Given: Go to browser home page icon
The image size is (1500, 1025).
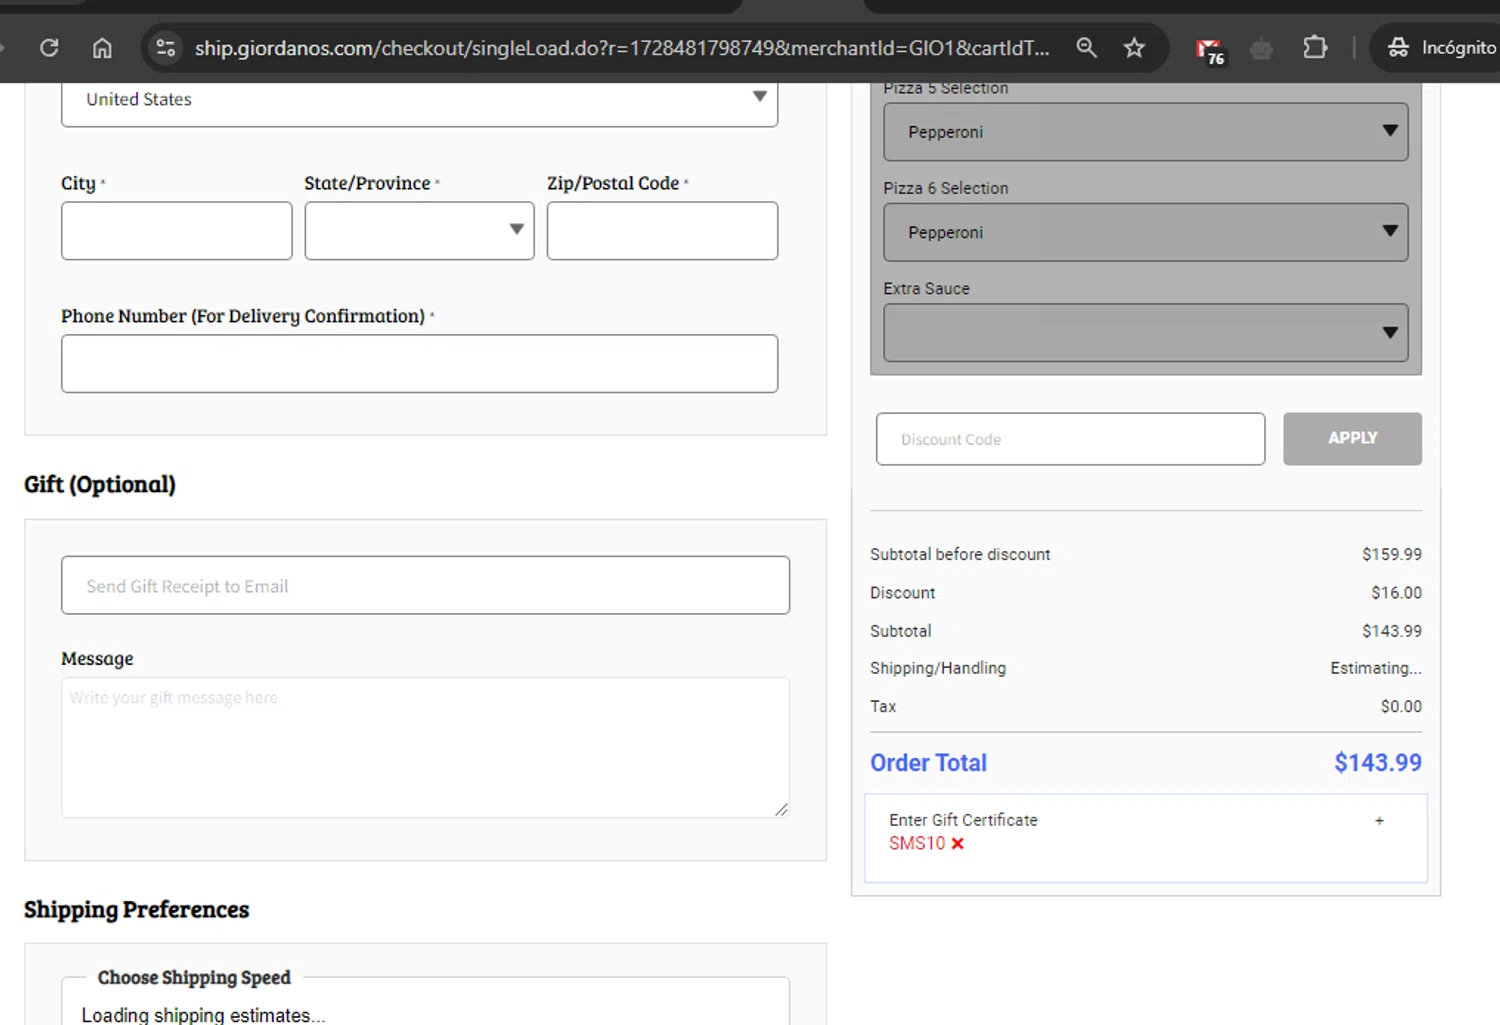Looking at the screenshot, I should (x=102, y=48).
